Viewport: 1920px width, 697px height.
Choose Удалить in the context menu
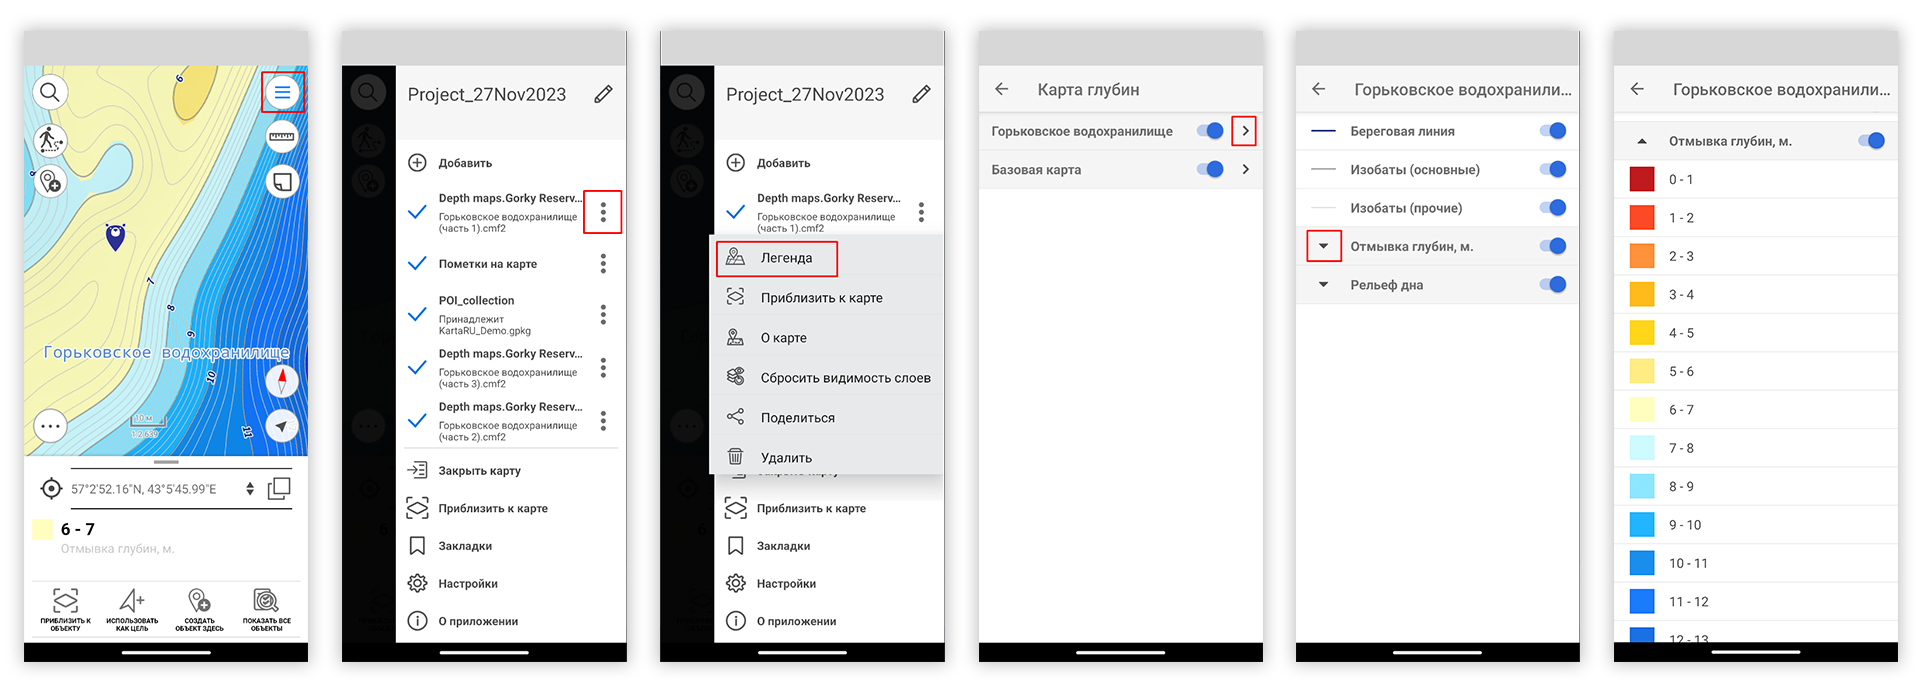(786, 458)
